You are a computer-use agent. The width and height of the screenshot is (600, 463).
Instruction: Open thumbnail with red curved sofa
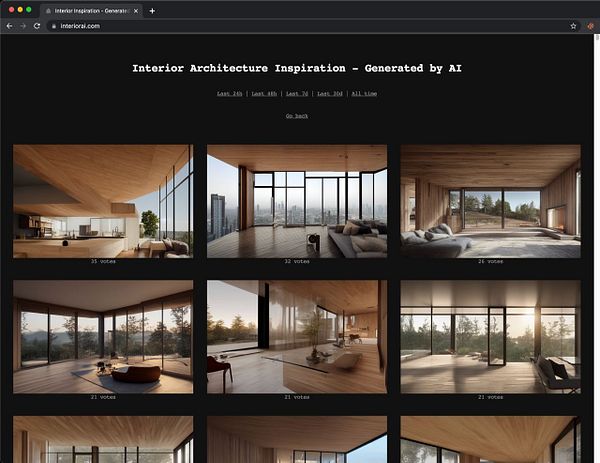[103, 337]
